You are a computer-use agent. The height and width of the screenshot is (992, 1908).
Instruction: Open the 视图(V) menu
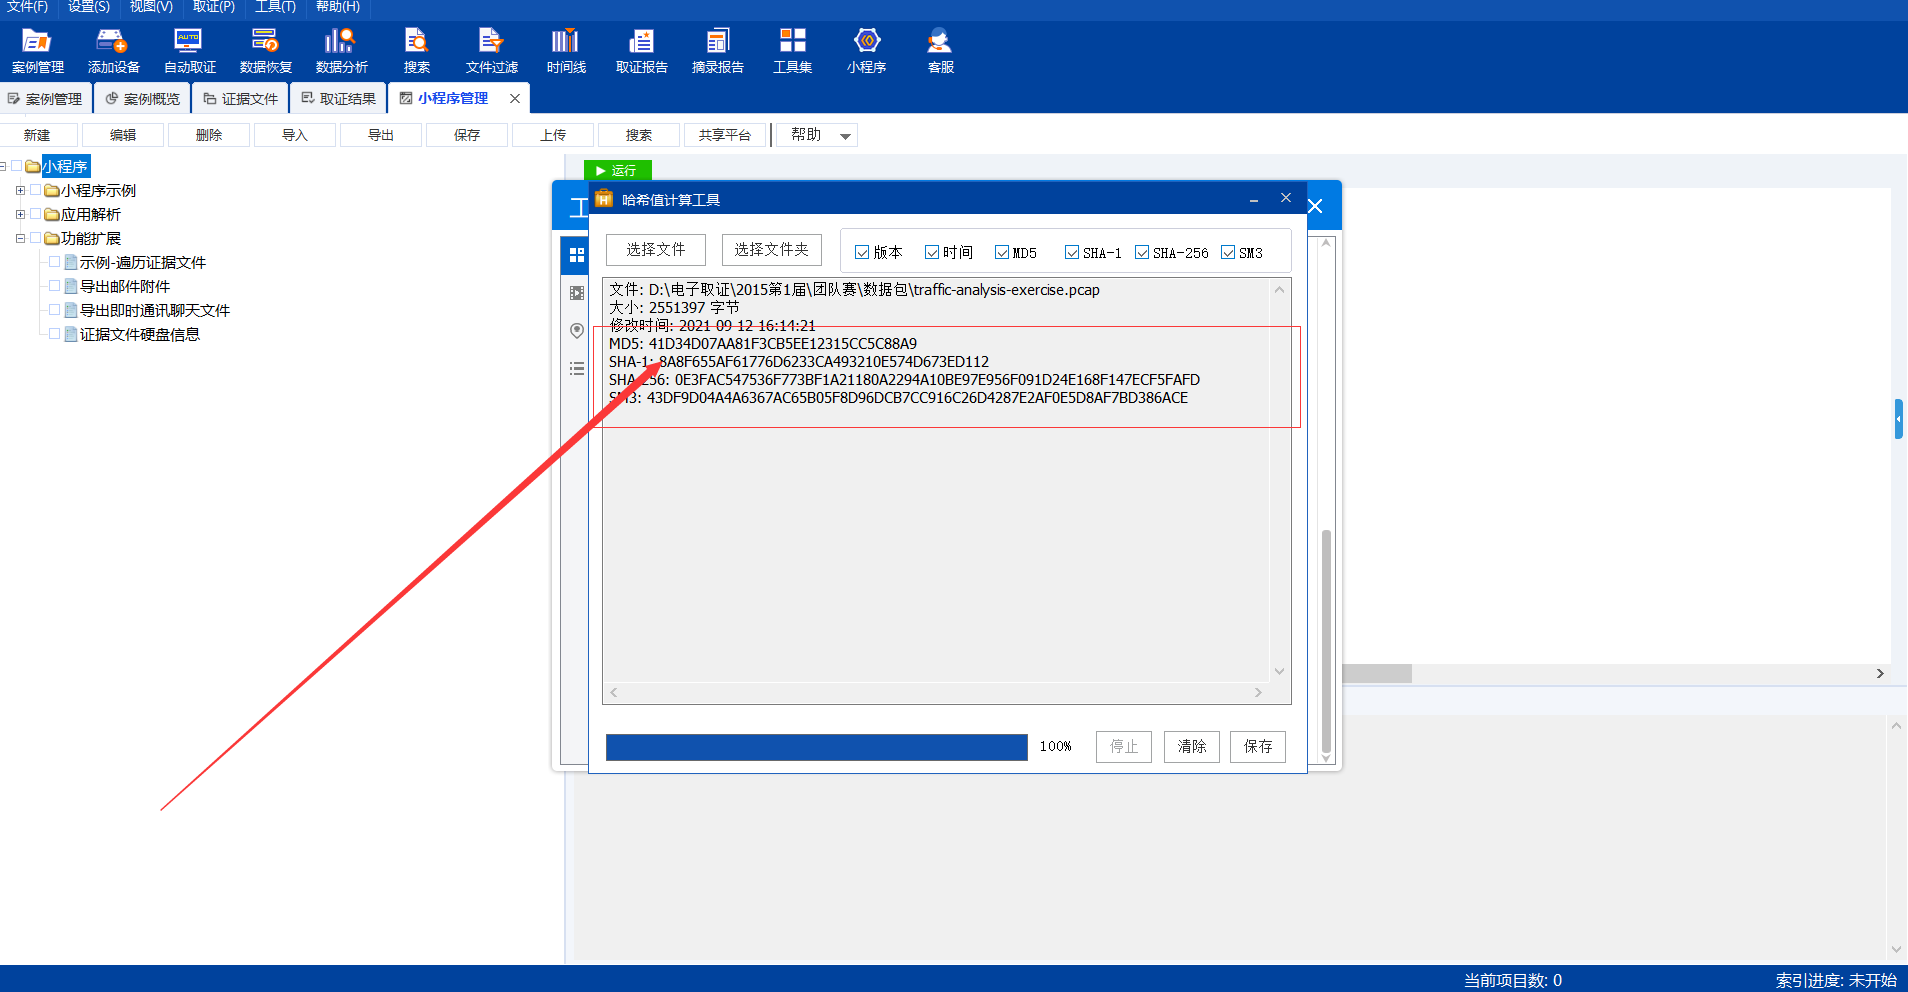coord(151,7)
